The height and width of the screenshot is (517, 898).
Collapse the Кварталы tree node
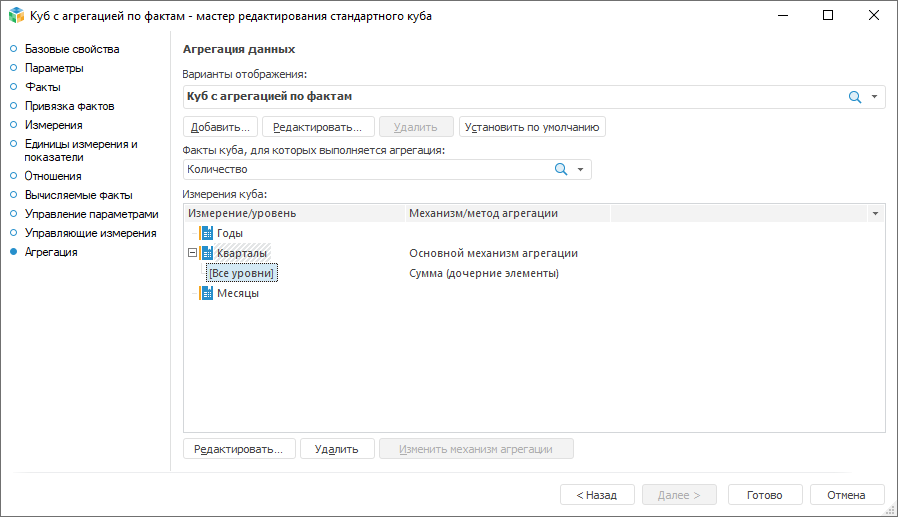pyautogui.click(x=192, y=253)
